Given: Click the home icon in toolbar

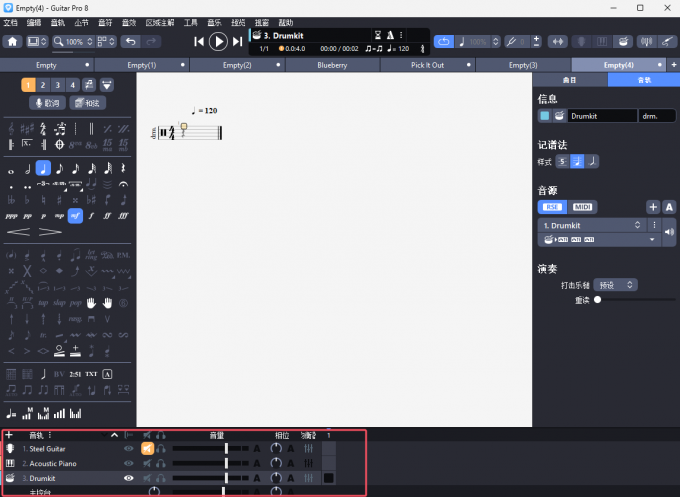Looking at the screenshot, I should [13, 41].
